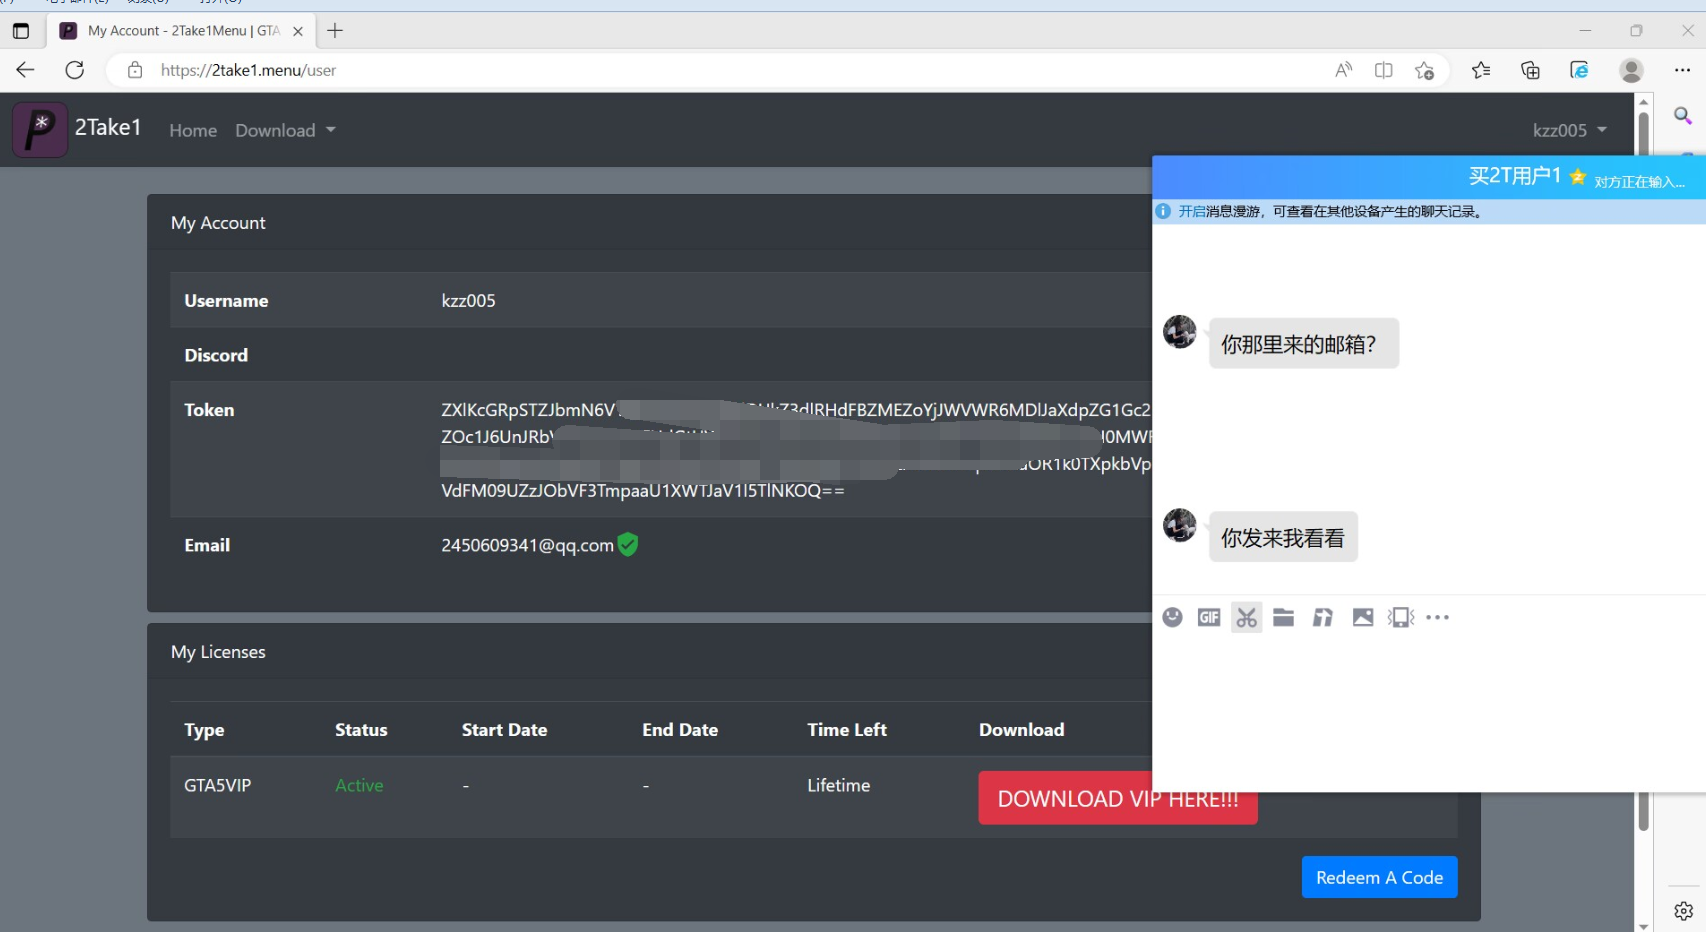Open a new browser tab

335,31
